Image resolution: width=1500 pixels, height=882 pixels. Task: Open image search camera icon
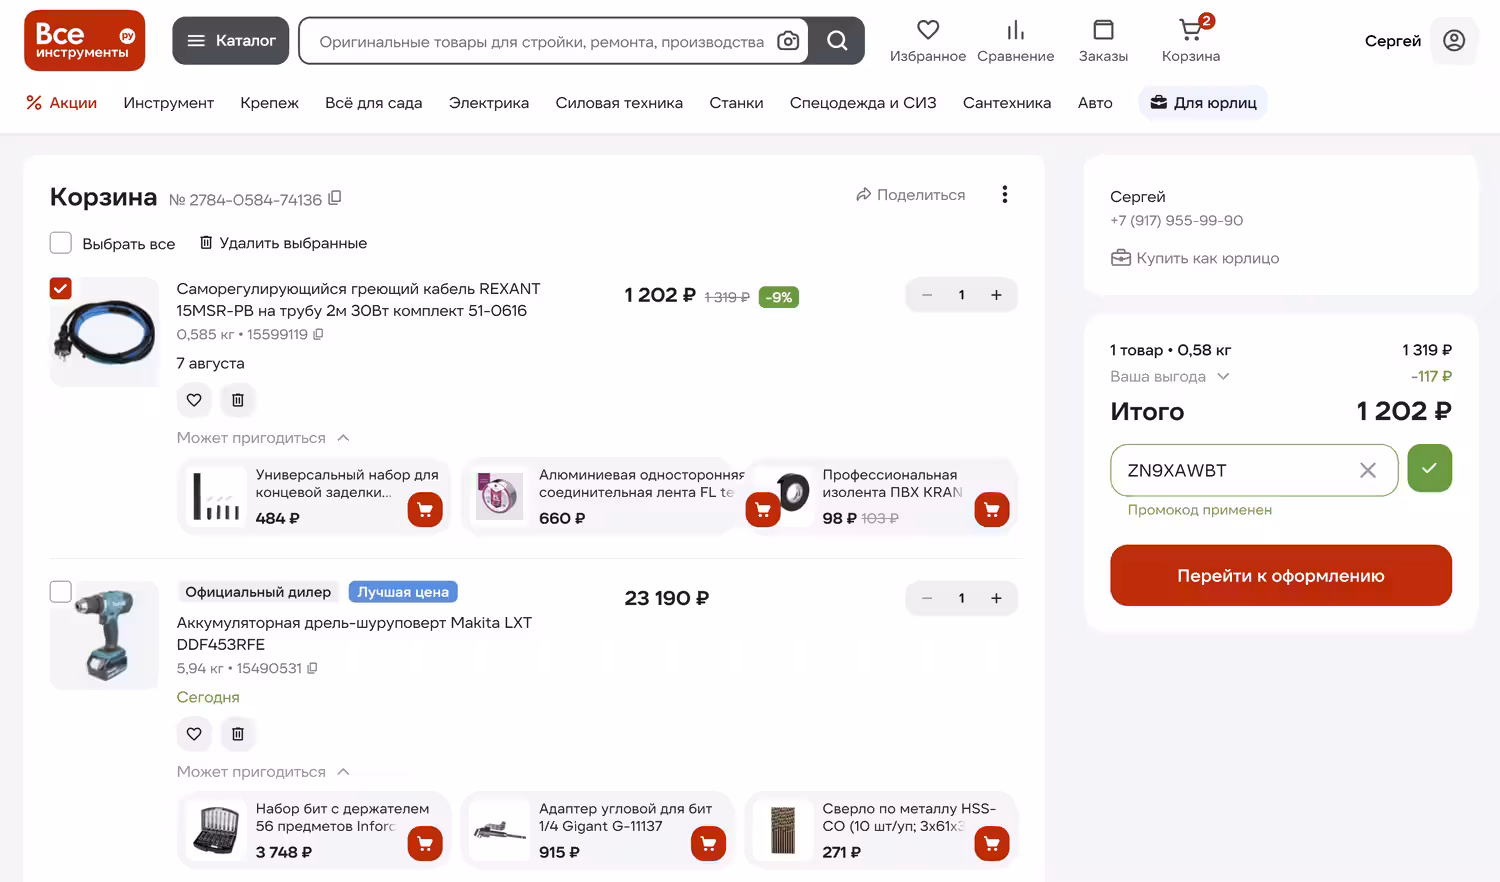pyautogui.click(x=788, y=41)
